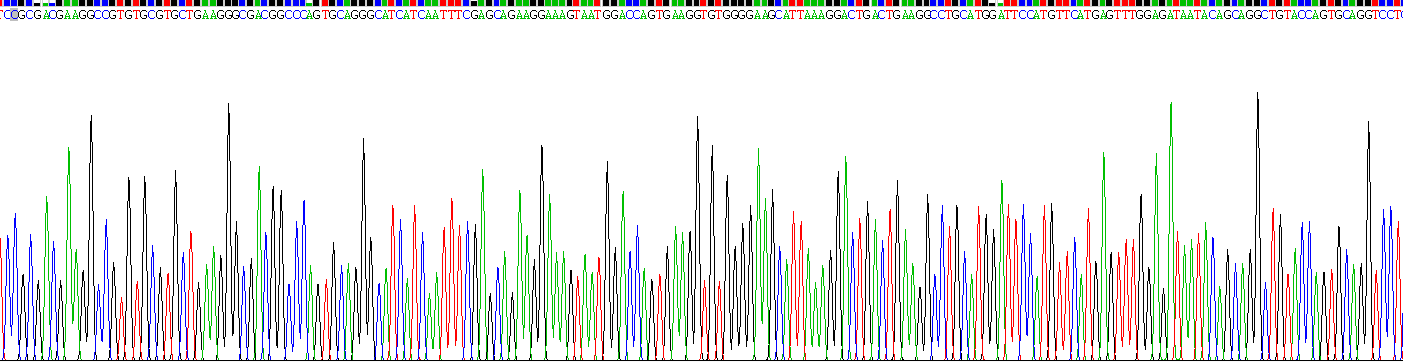Click the 'GTAATGG' bases in the sequence row
This screenshot has height=362, width=1403.
592,15
